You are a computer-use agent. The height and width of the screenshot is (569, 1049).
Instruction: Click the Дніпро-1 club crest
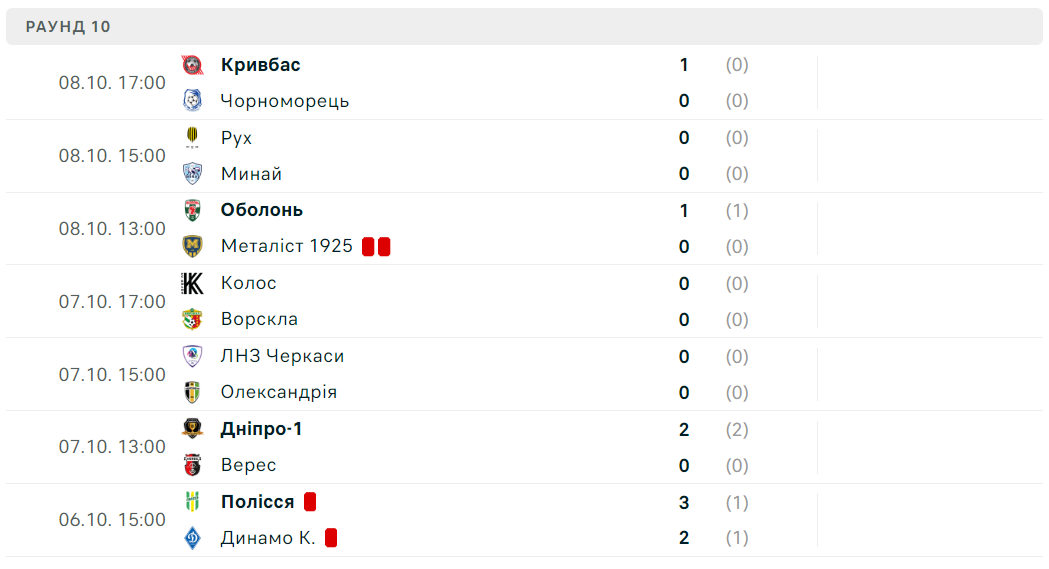(x=192, y=429)
